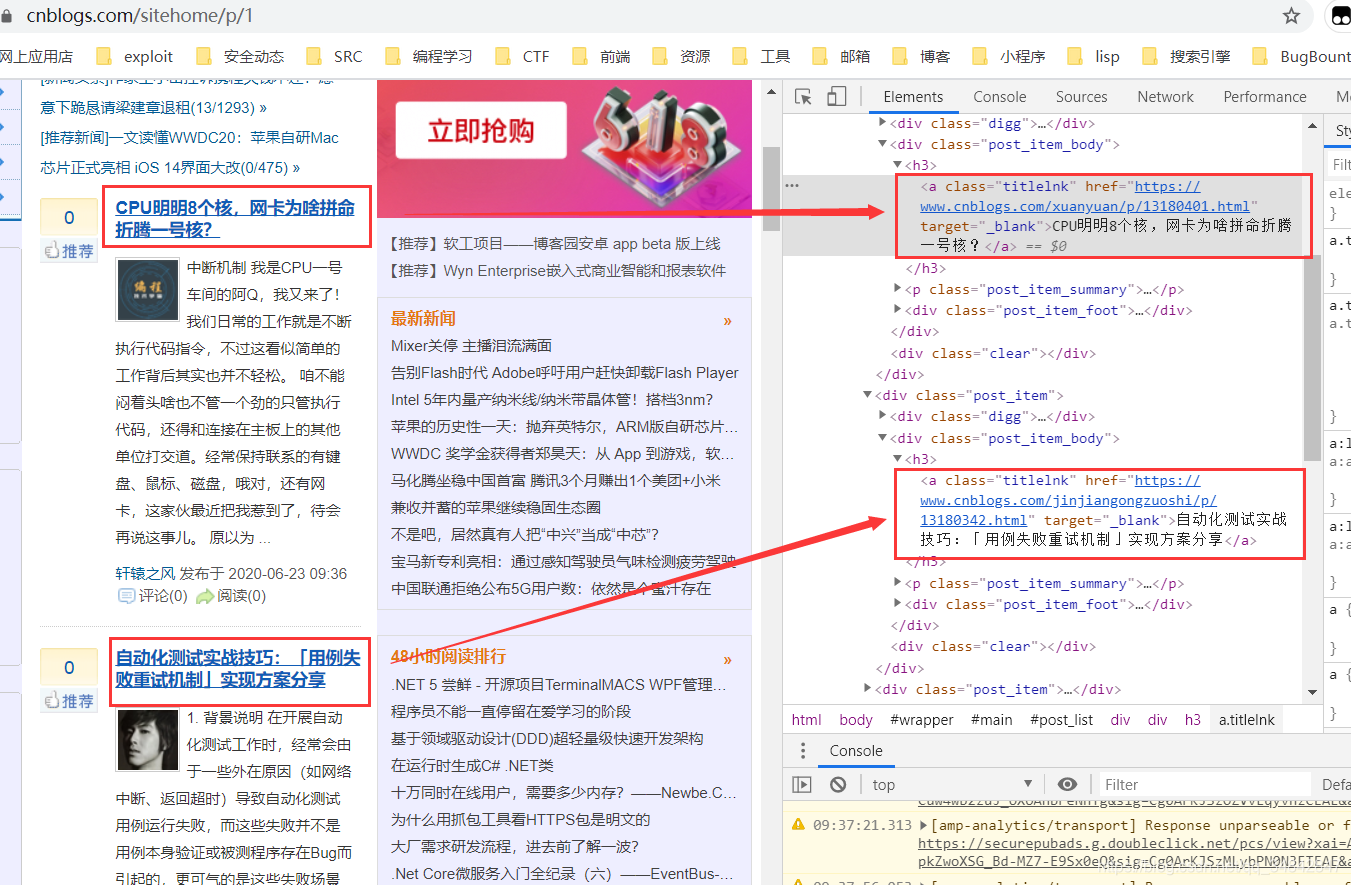The height and width of the screenshot is (885, 1351).
Task: Open the 博客 bookmark folder
Action: click(x=923, y=56)
